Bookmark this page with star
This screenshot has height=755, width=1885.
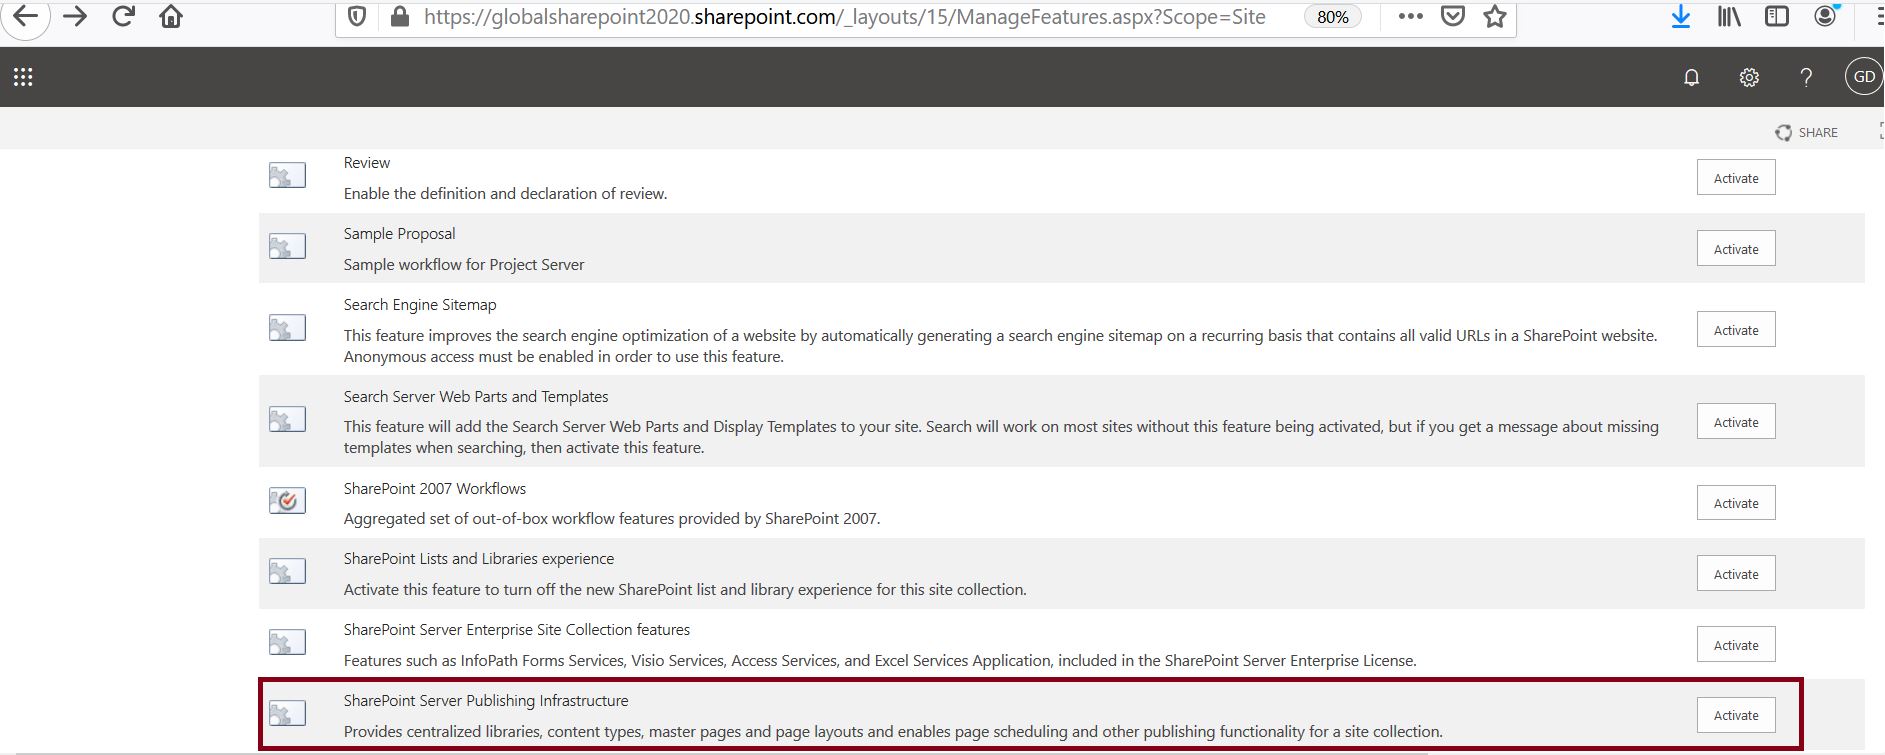click(x=1495, y=16)
